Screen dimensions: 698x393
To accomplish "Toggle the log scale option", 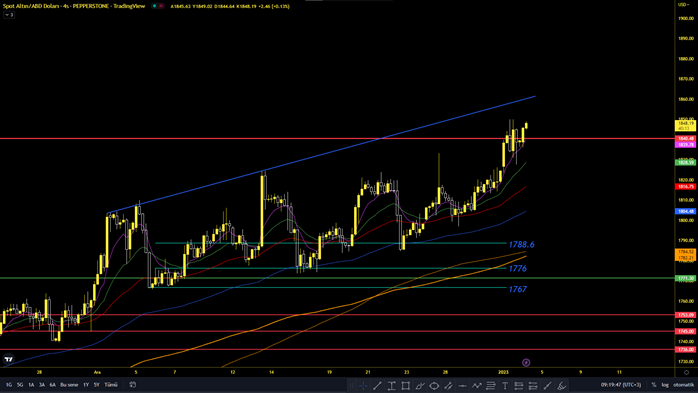I will [665, 385].
